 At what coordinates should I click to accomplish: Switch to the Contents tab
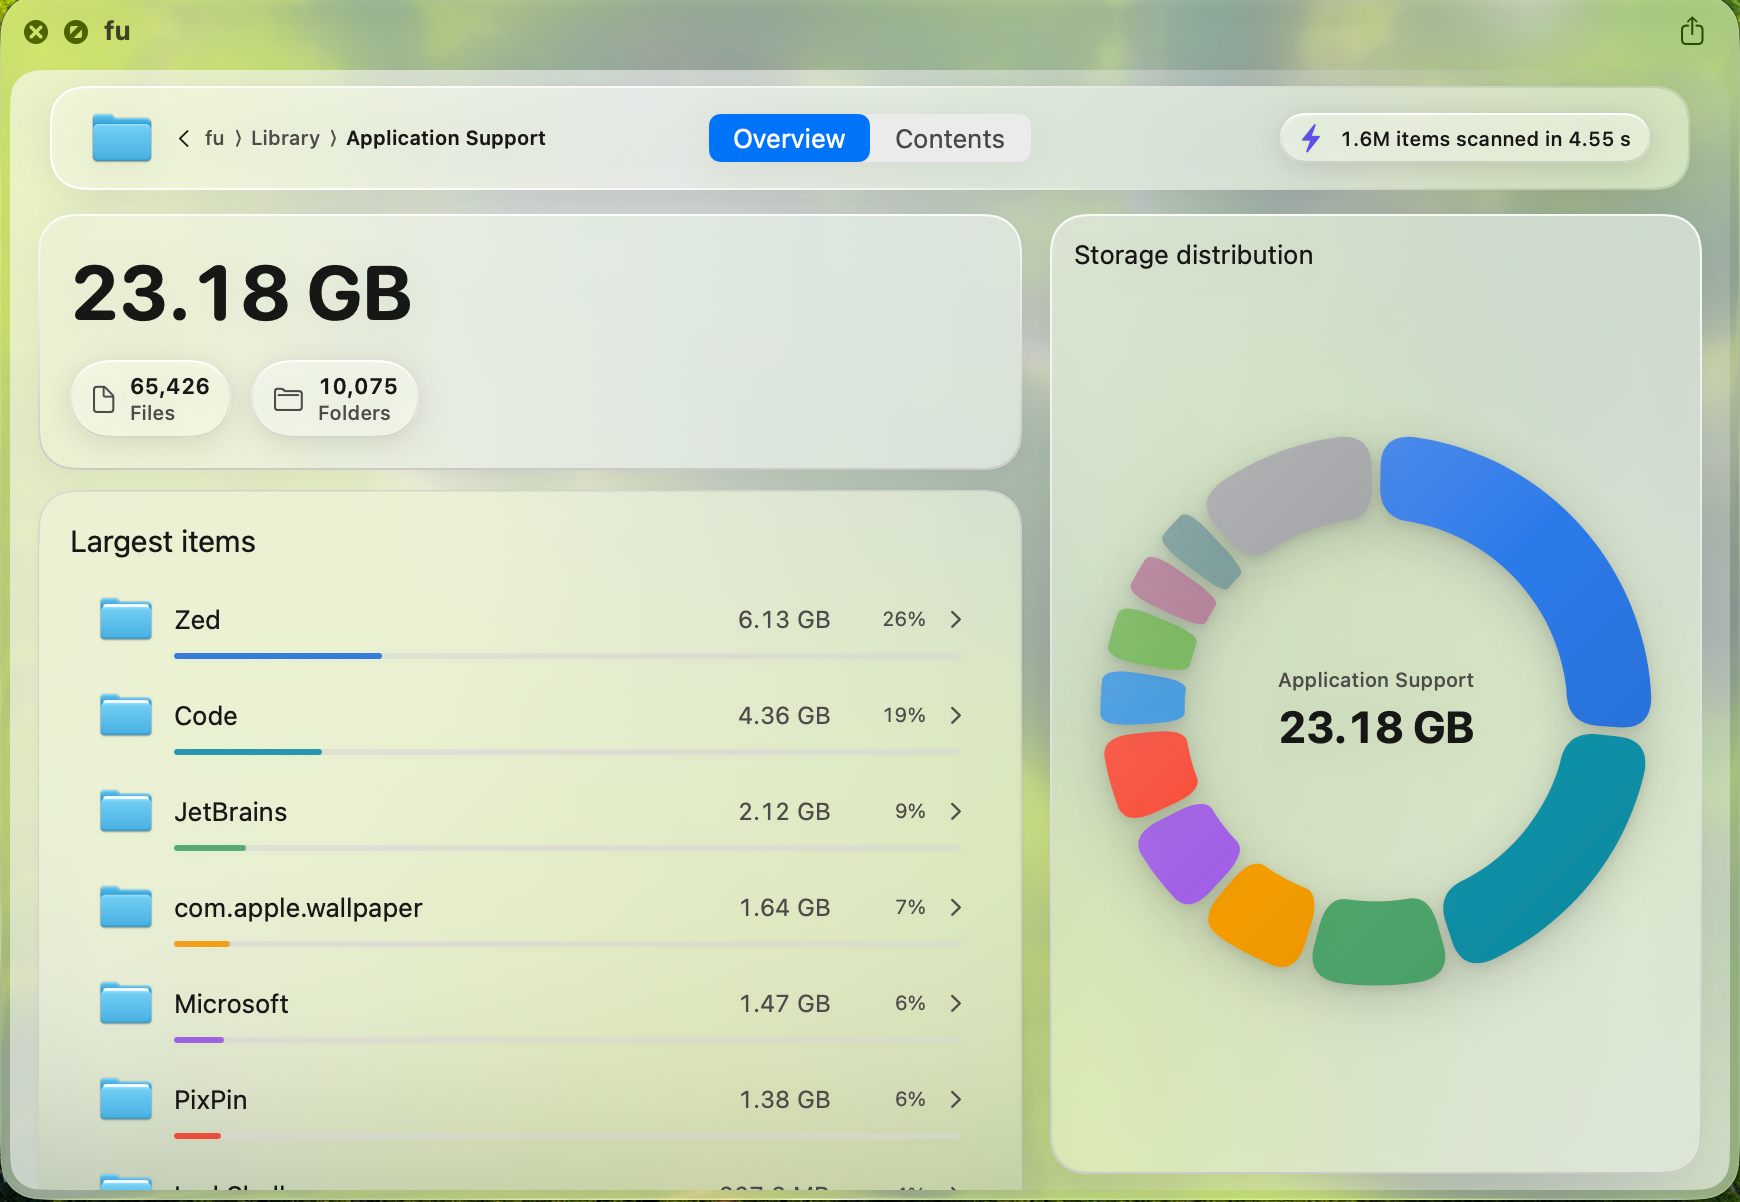click(950, 138)
